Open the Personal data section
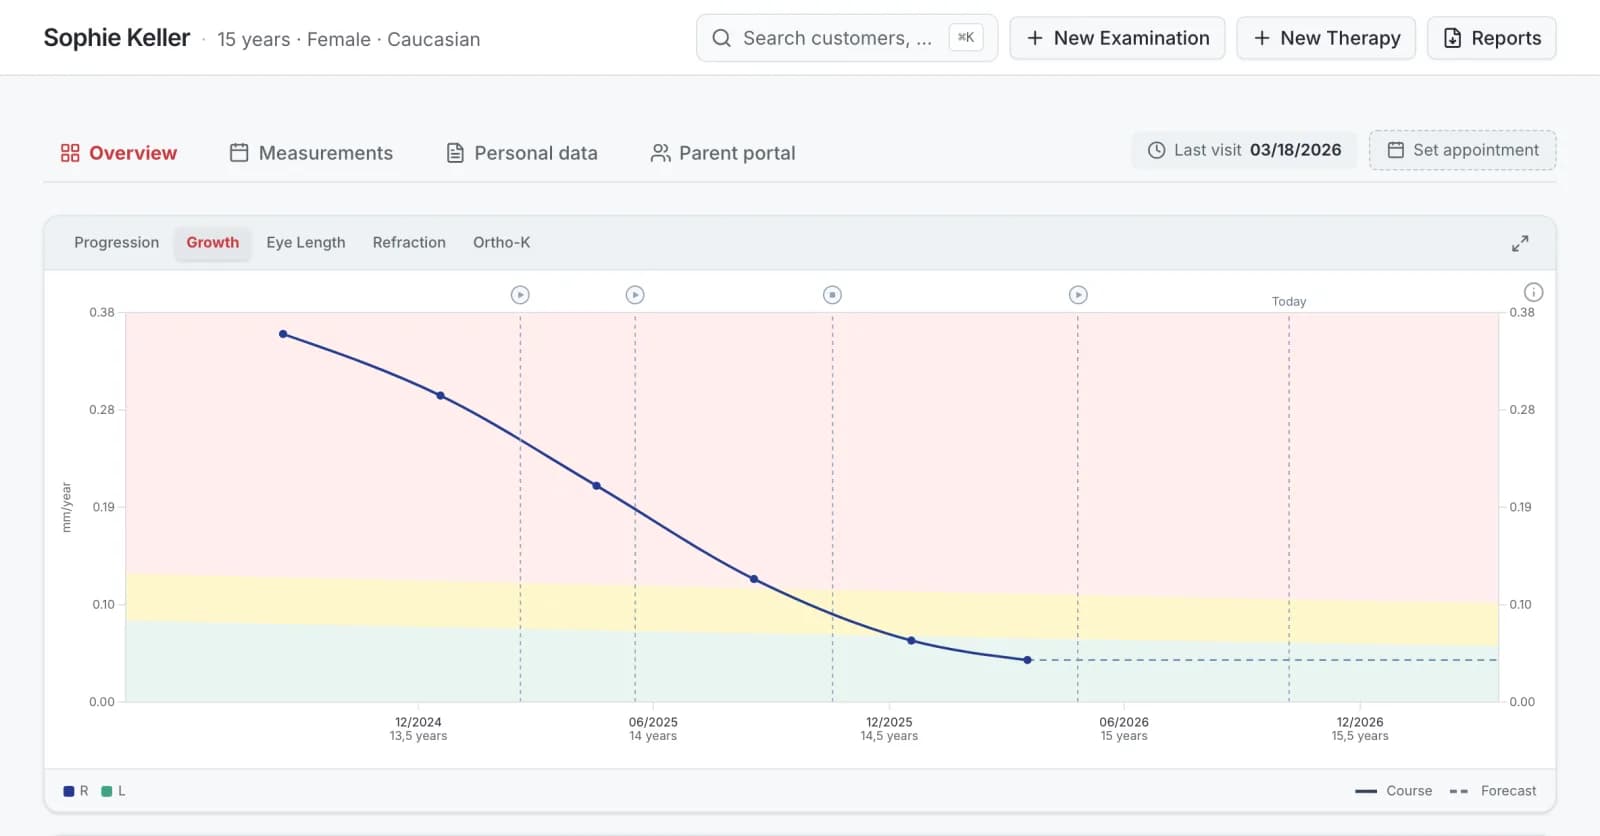Viewport: 1600px width, 836px height. point(521,153)
